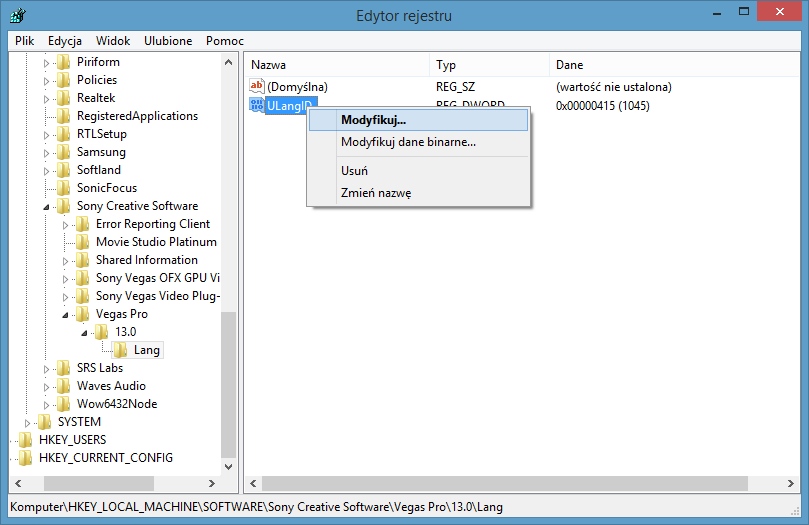Collapse the 13.0 tree node
The height and width of the screenshot is (525, 809).
click(x=84, y=333)
